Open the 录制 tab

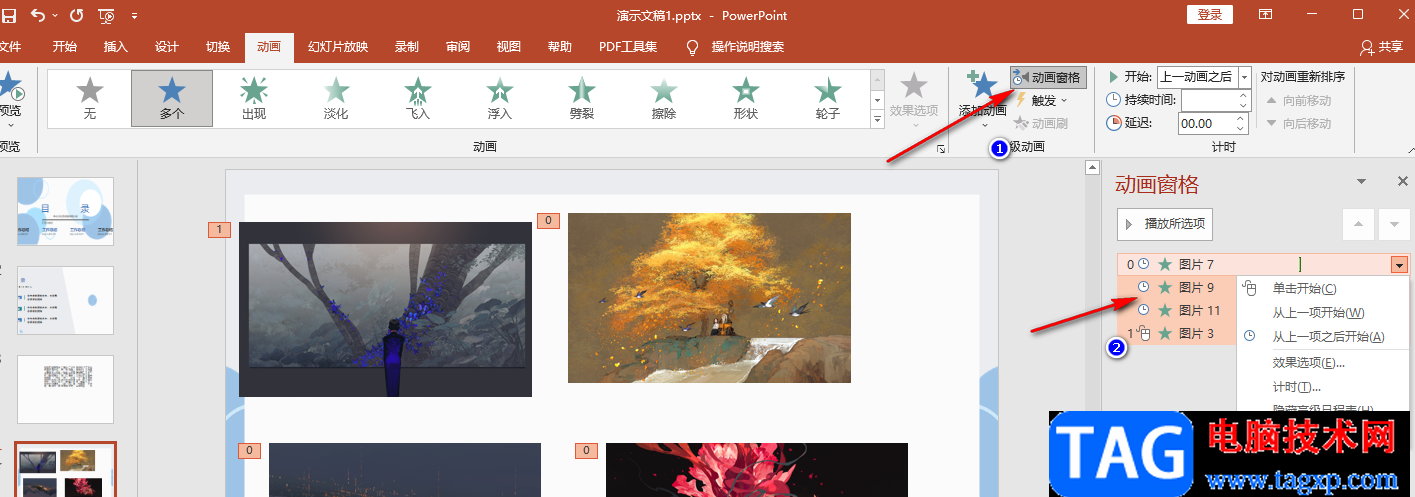pyautogui.click(x=407, y=46)
